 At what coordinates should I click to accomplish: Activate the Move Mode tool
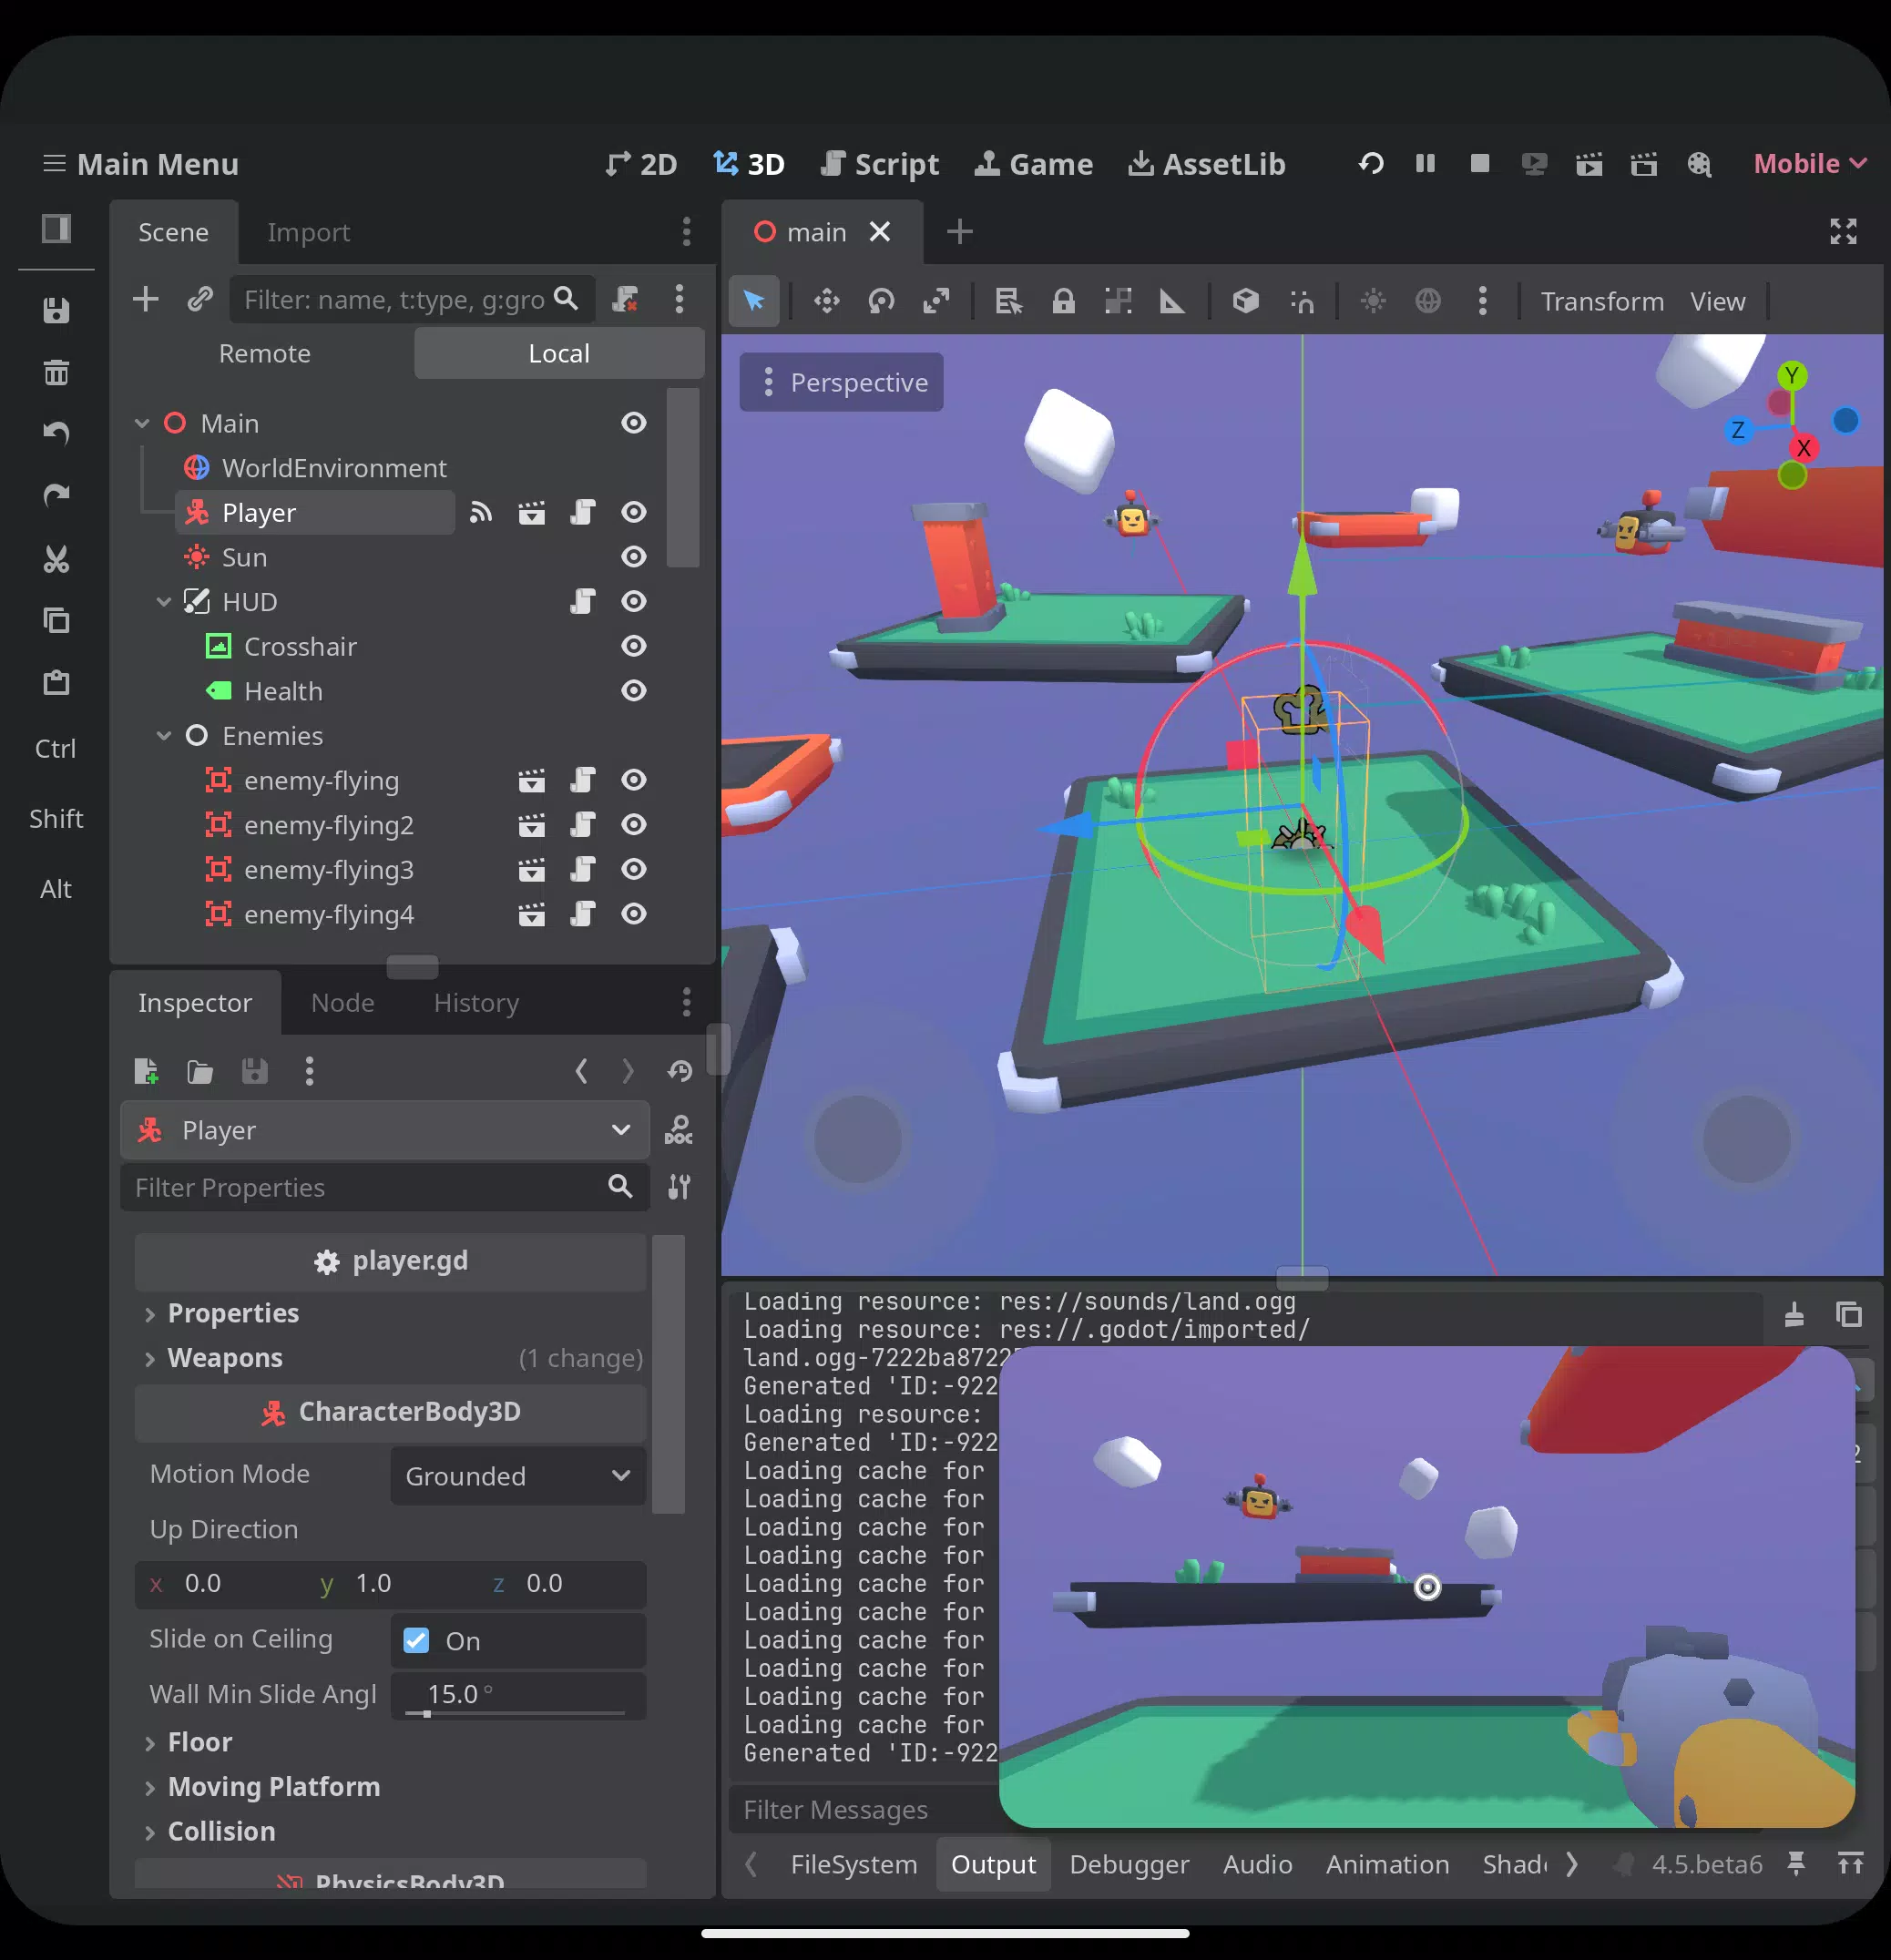coord(826,301)
